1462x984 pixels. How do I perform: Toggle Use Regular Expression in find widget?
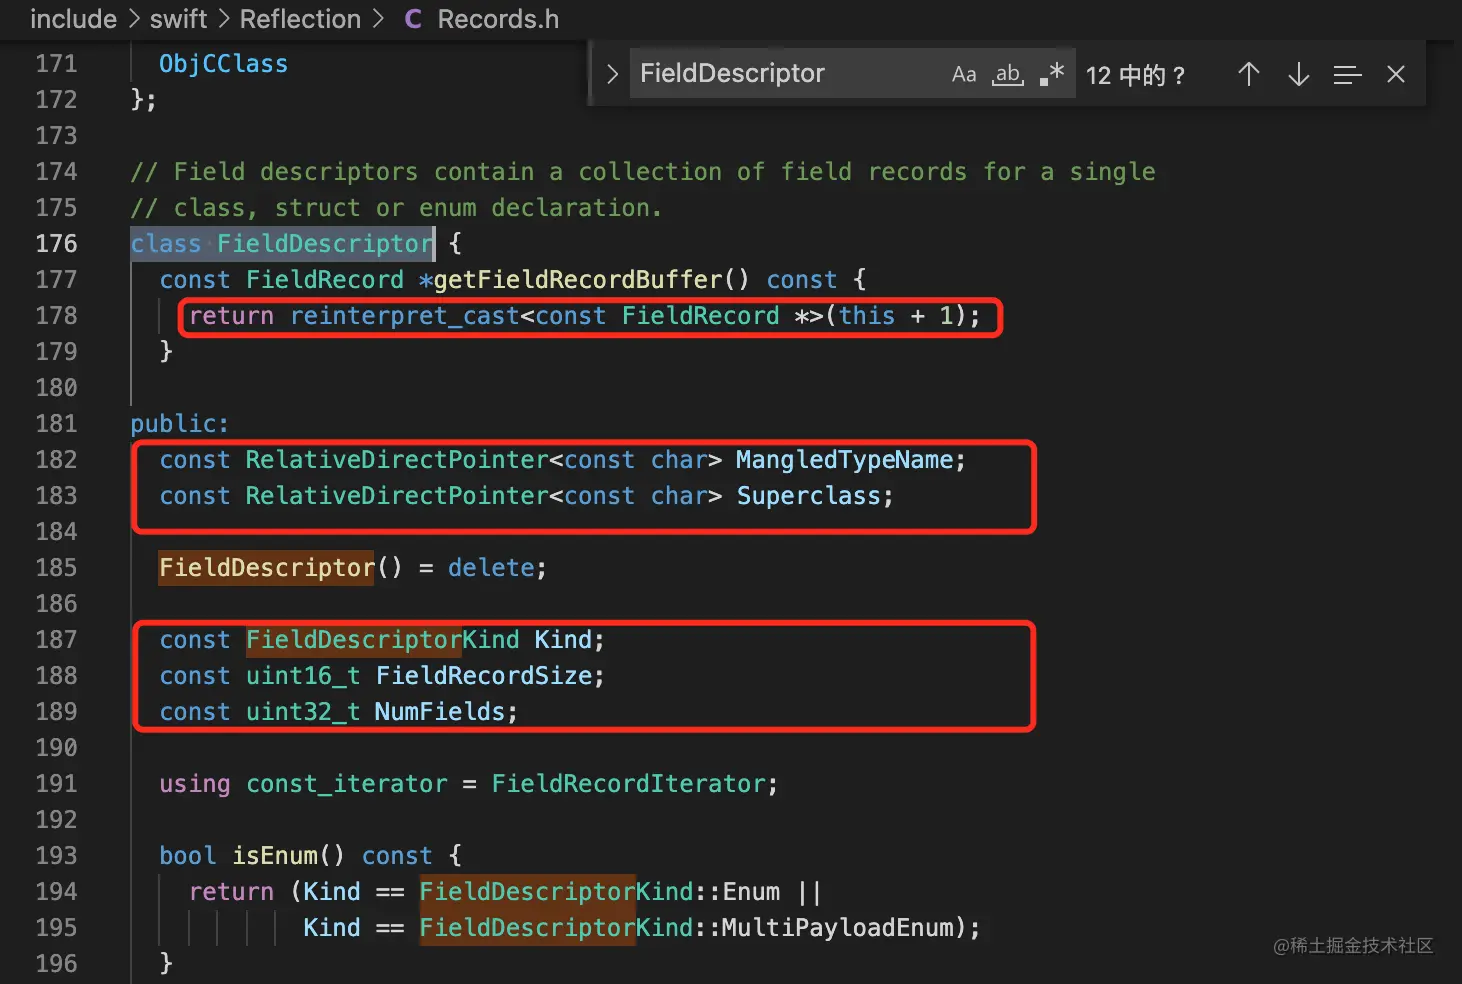click(x=1051, y=74)
